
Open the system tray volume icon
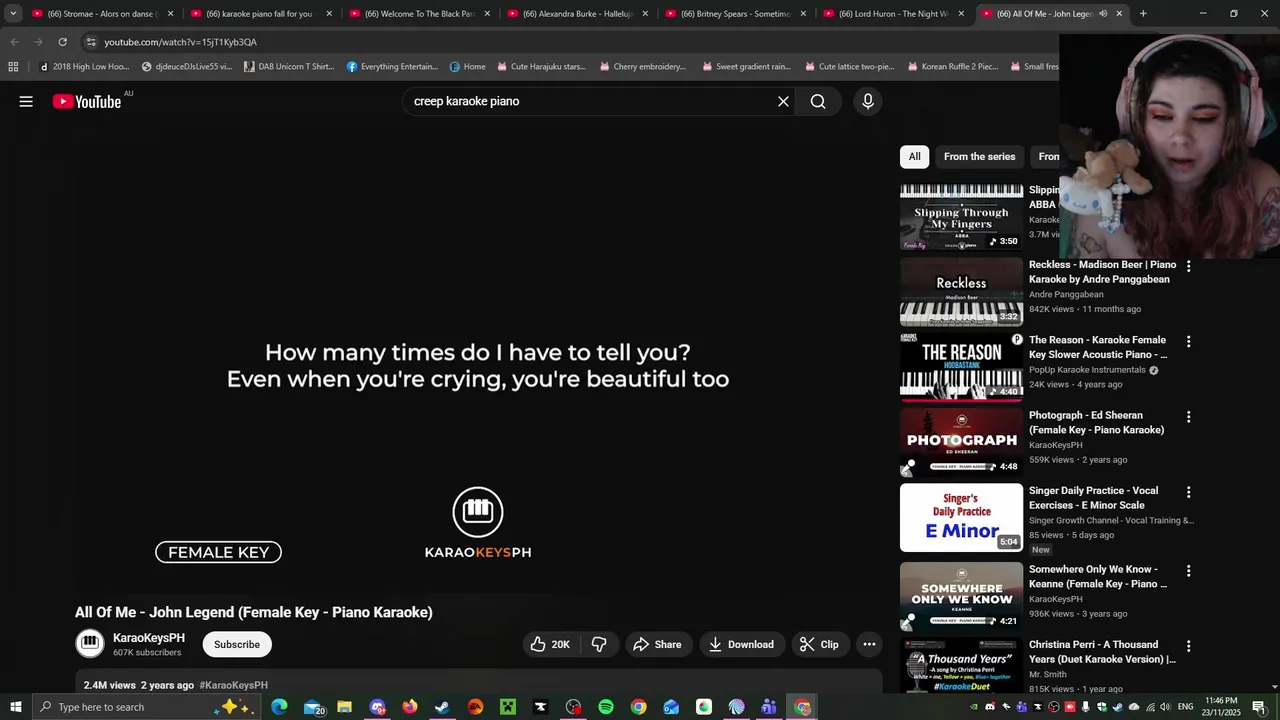[x=1164, y=707]
